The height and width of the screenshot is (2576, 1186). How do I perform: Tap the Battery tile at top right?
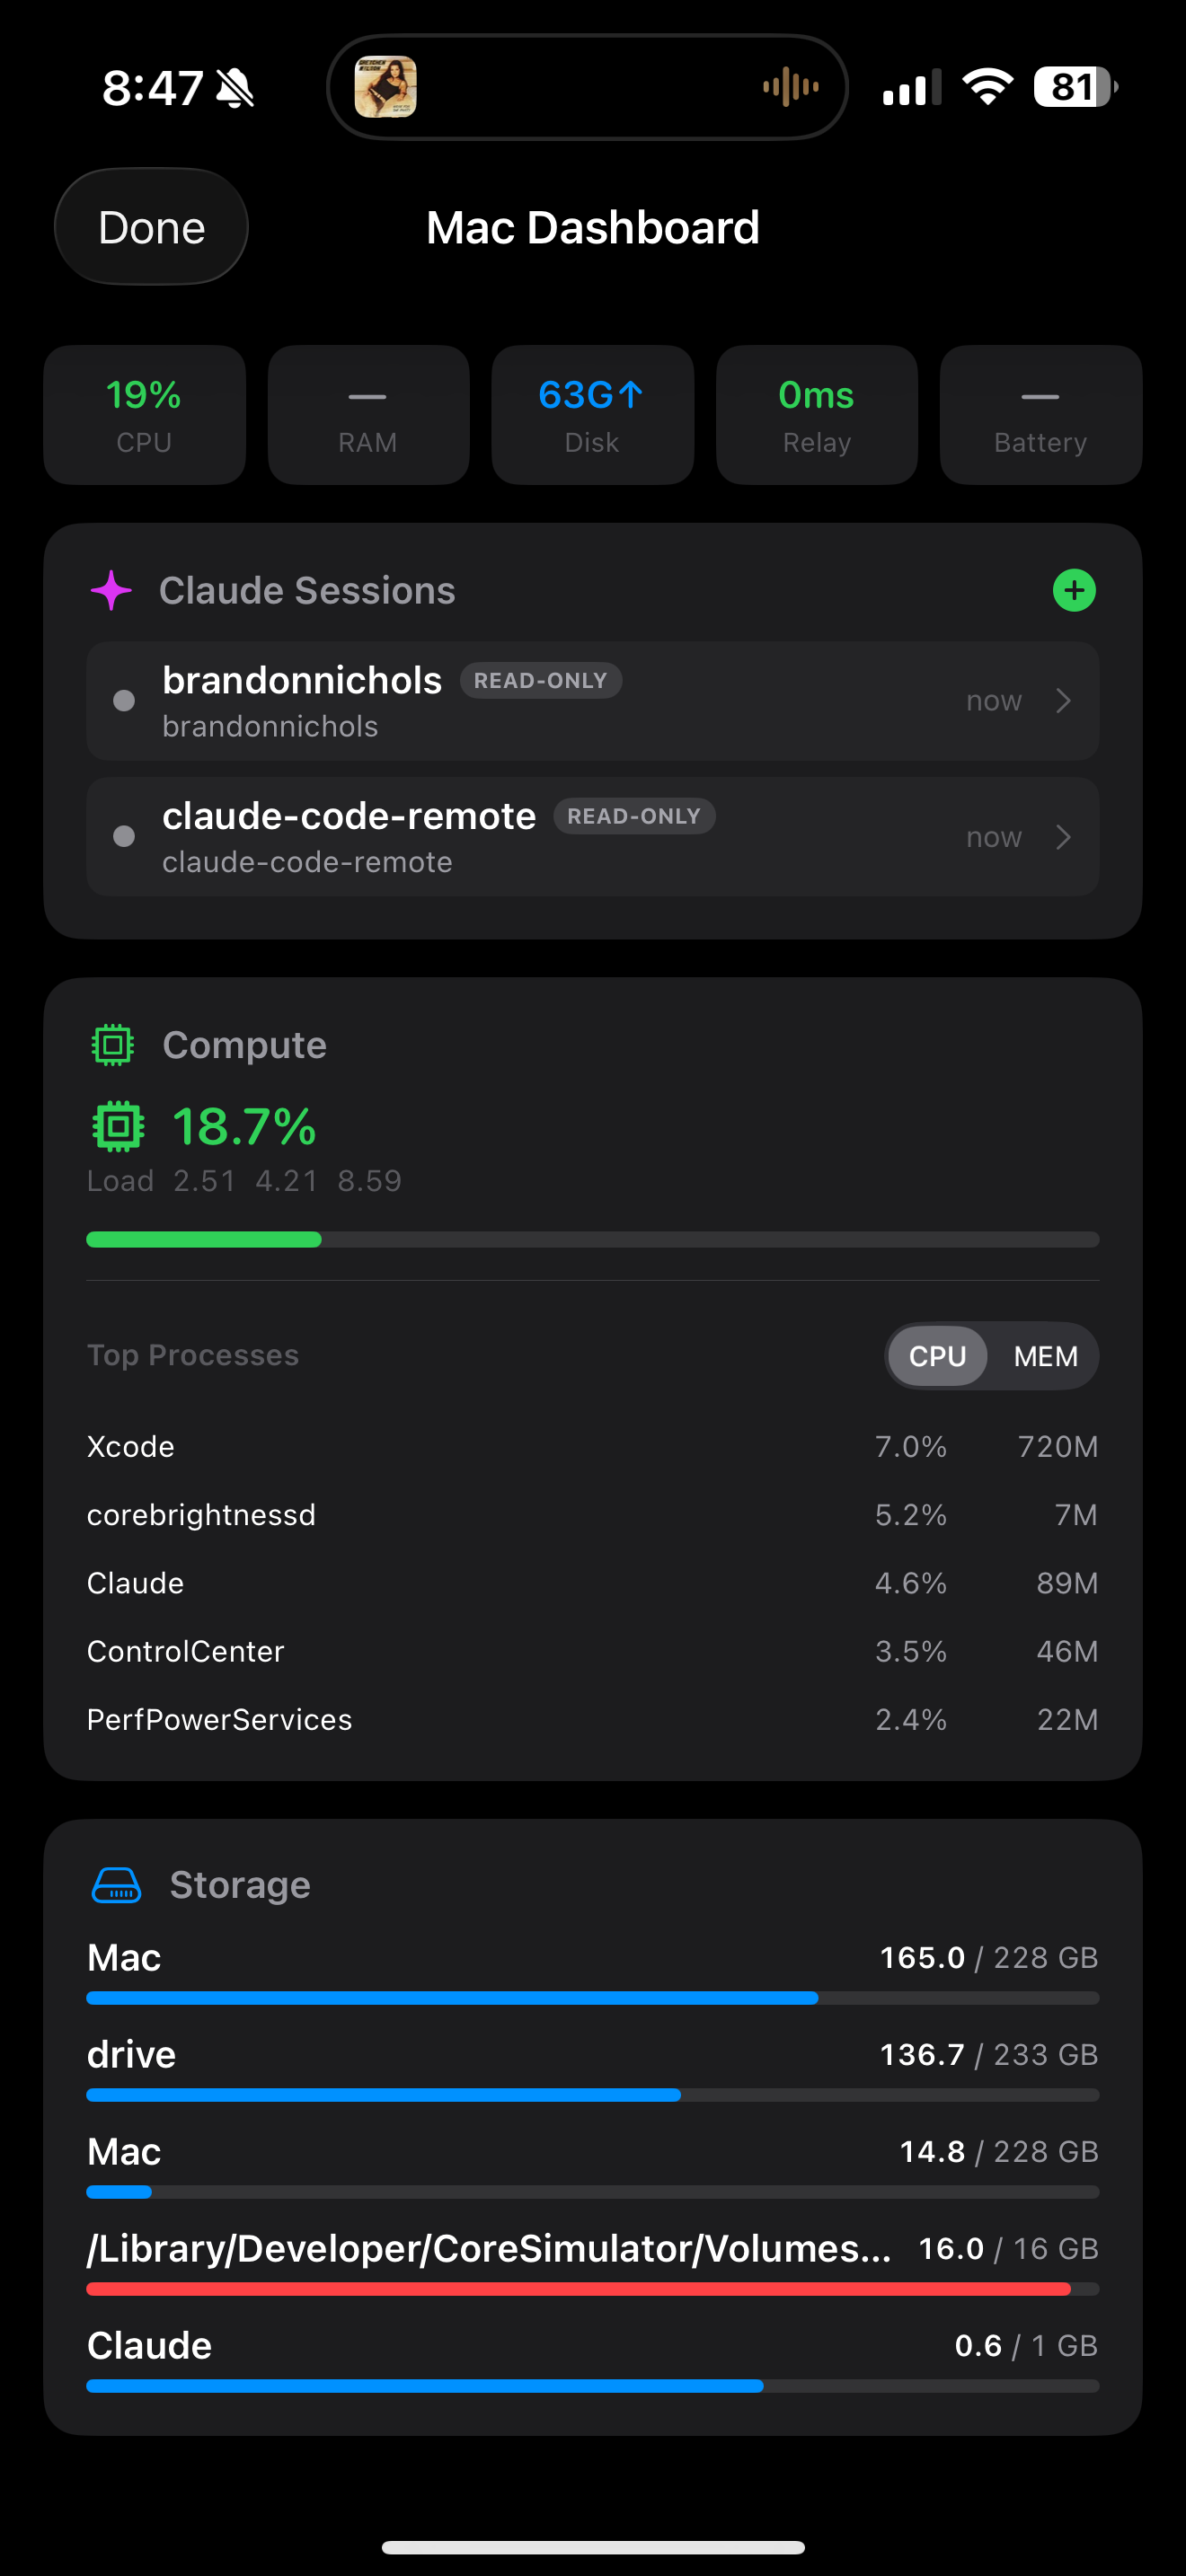(1040, 415)
